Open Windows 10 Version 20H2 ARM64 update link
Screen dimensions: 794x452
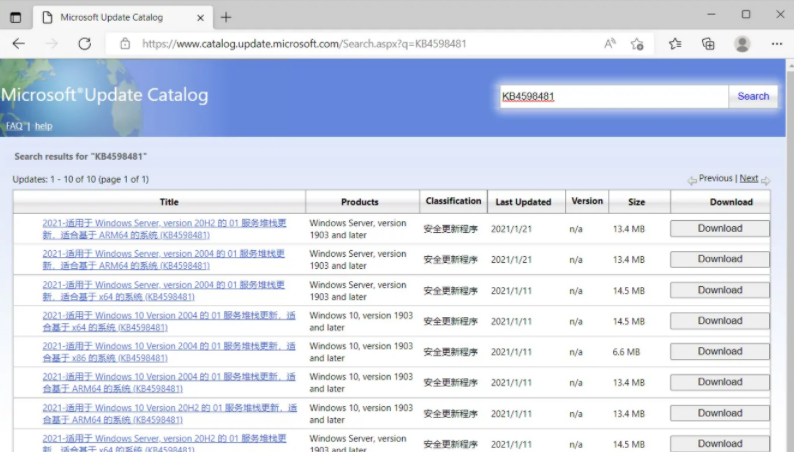pyautogui.click(x=170, y=414)
